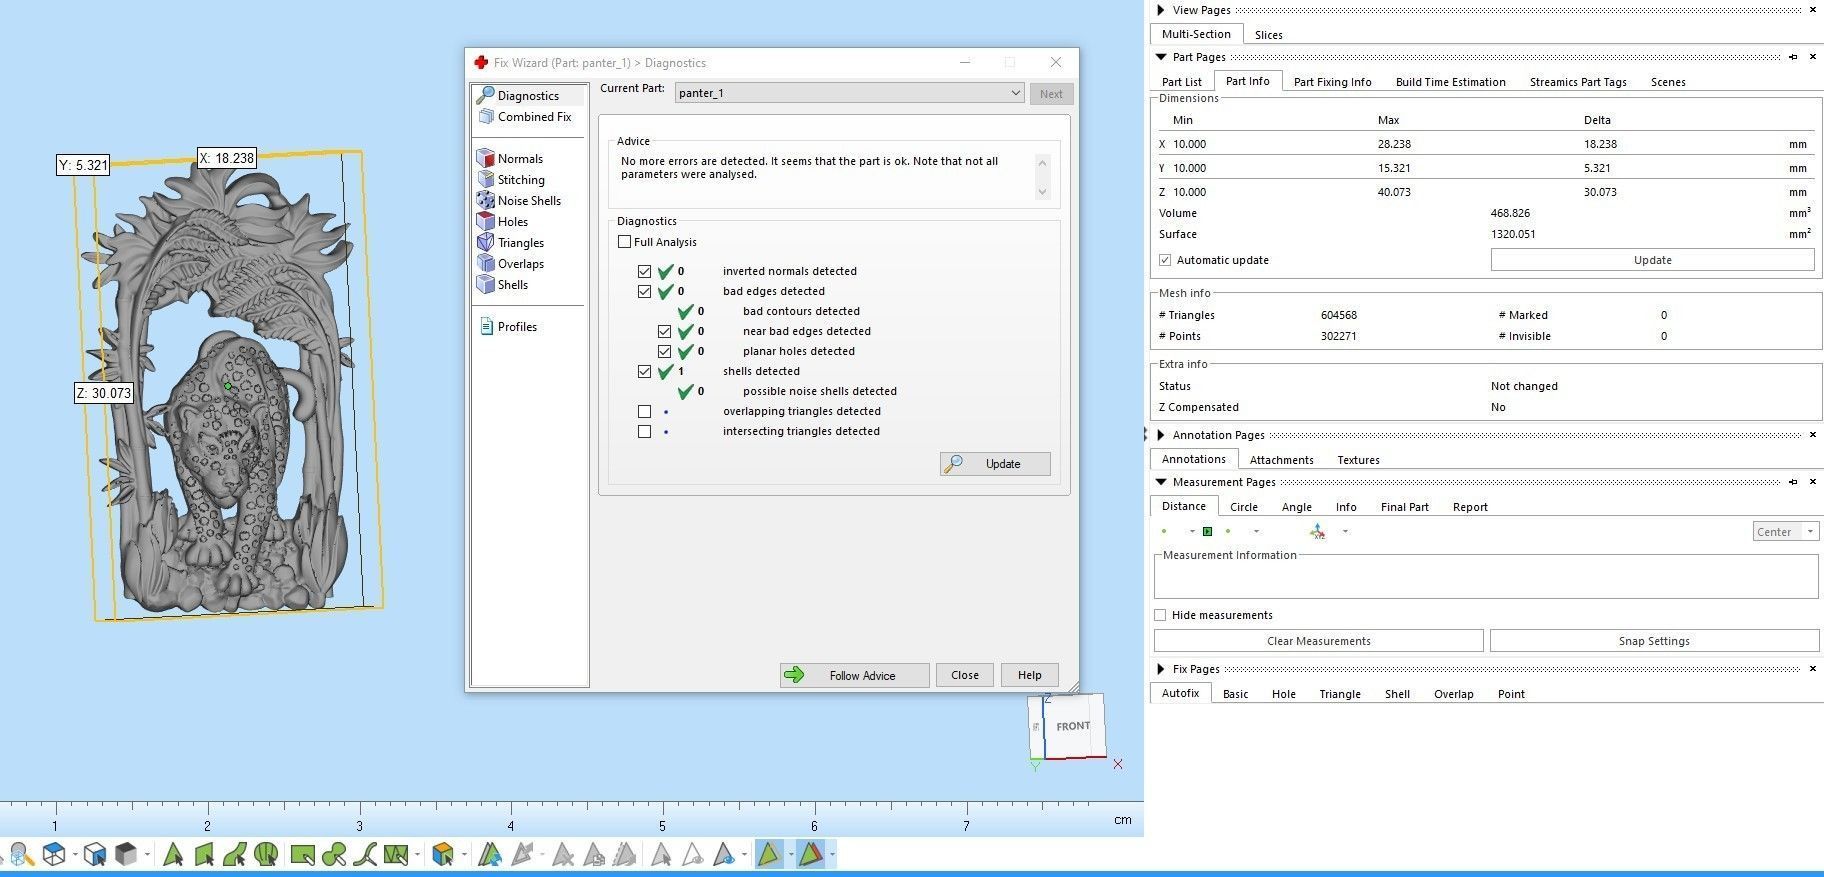The height and width of the screenshot is (877, 1824).
Task: Uncheck inverted normals detected checkbox
Action: click(644, 271)
